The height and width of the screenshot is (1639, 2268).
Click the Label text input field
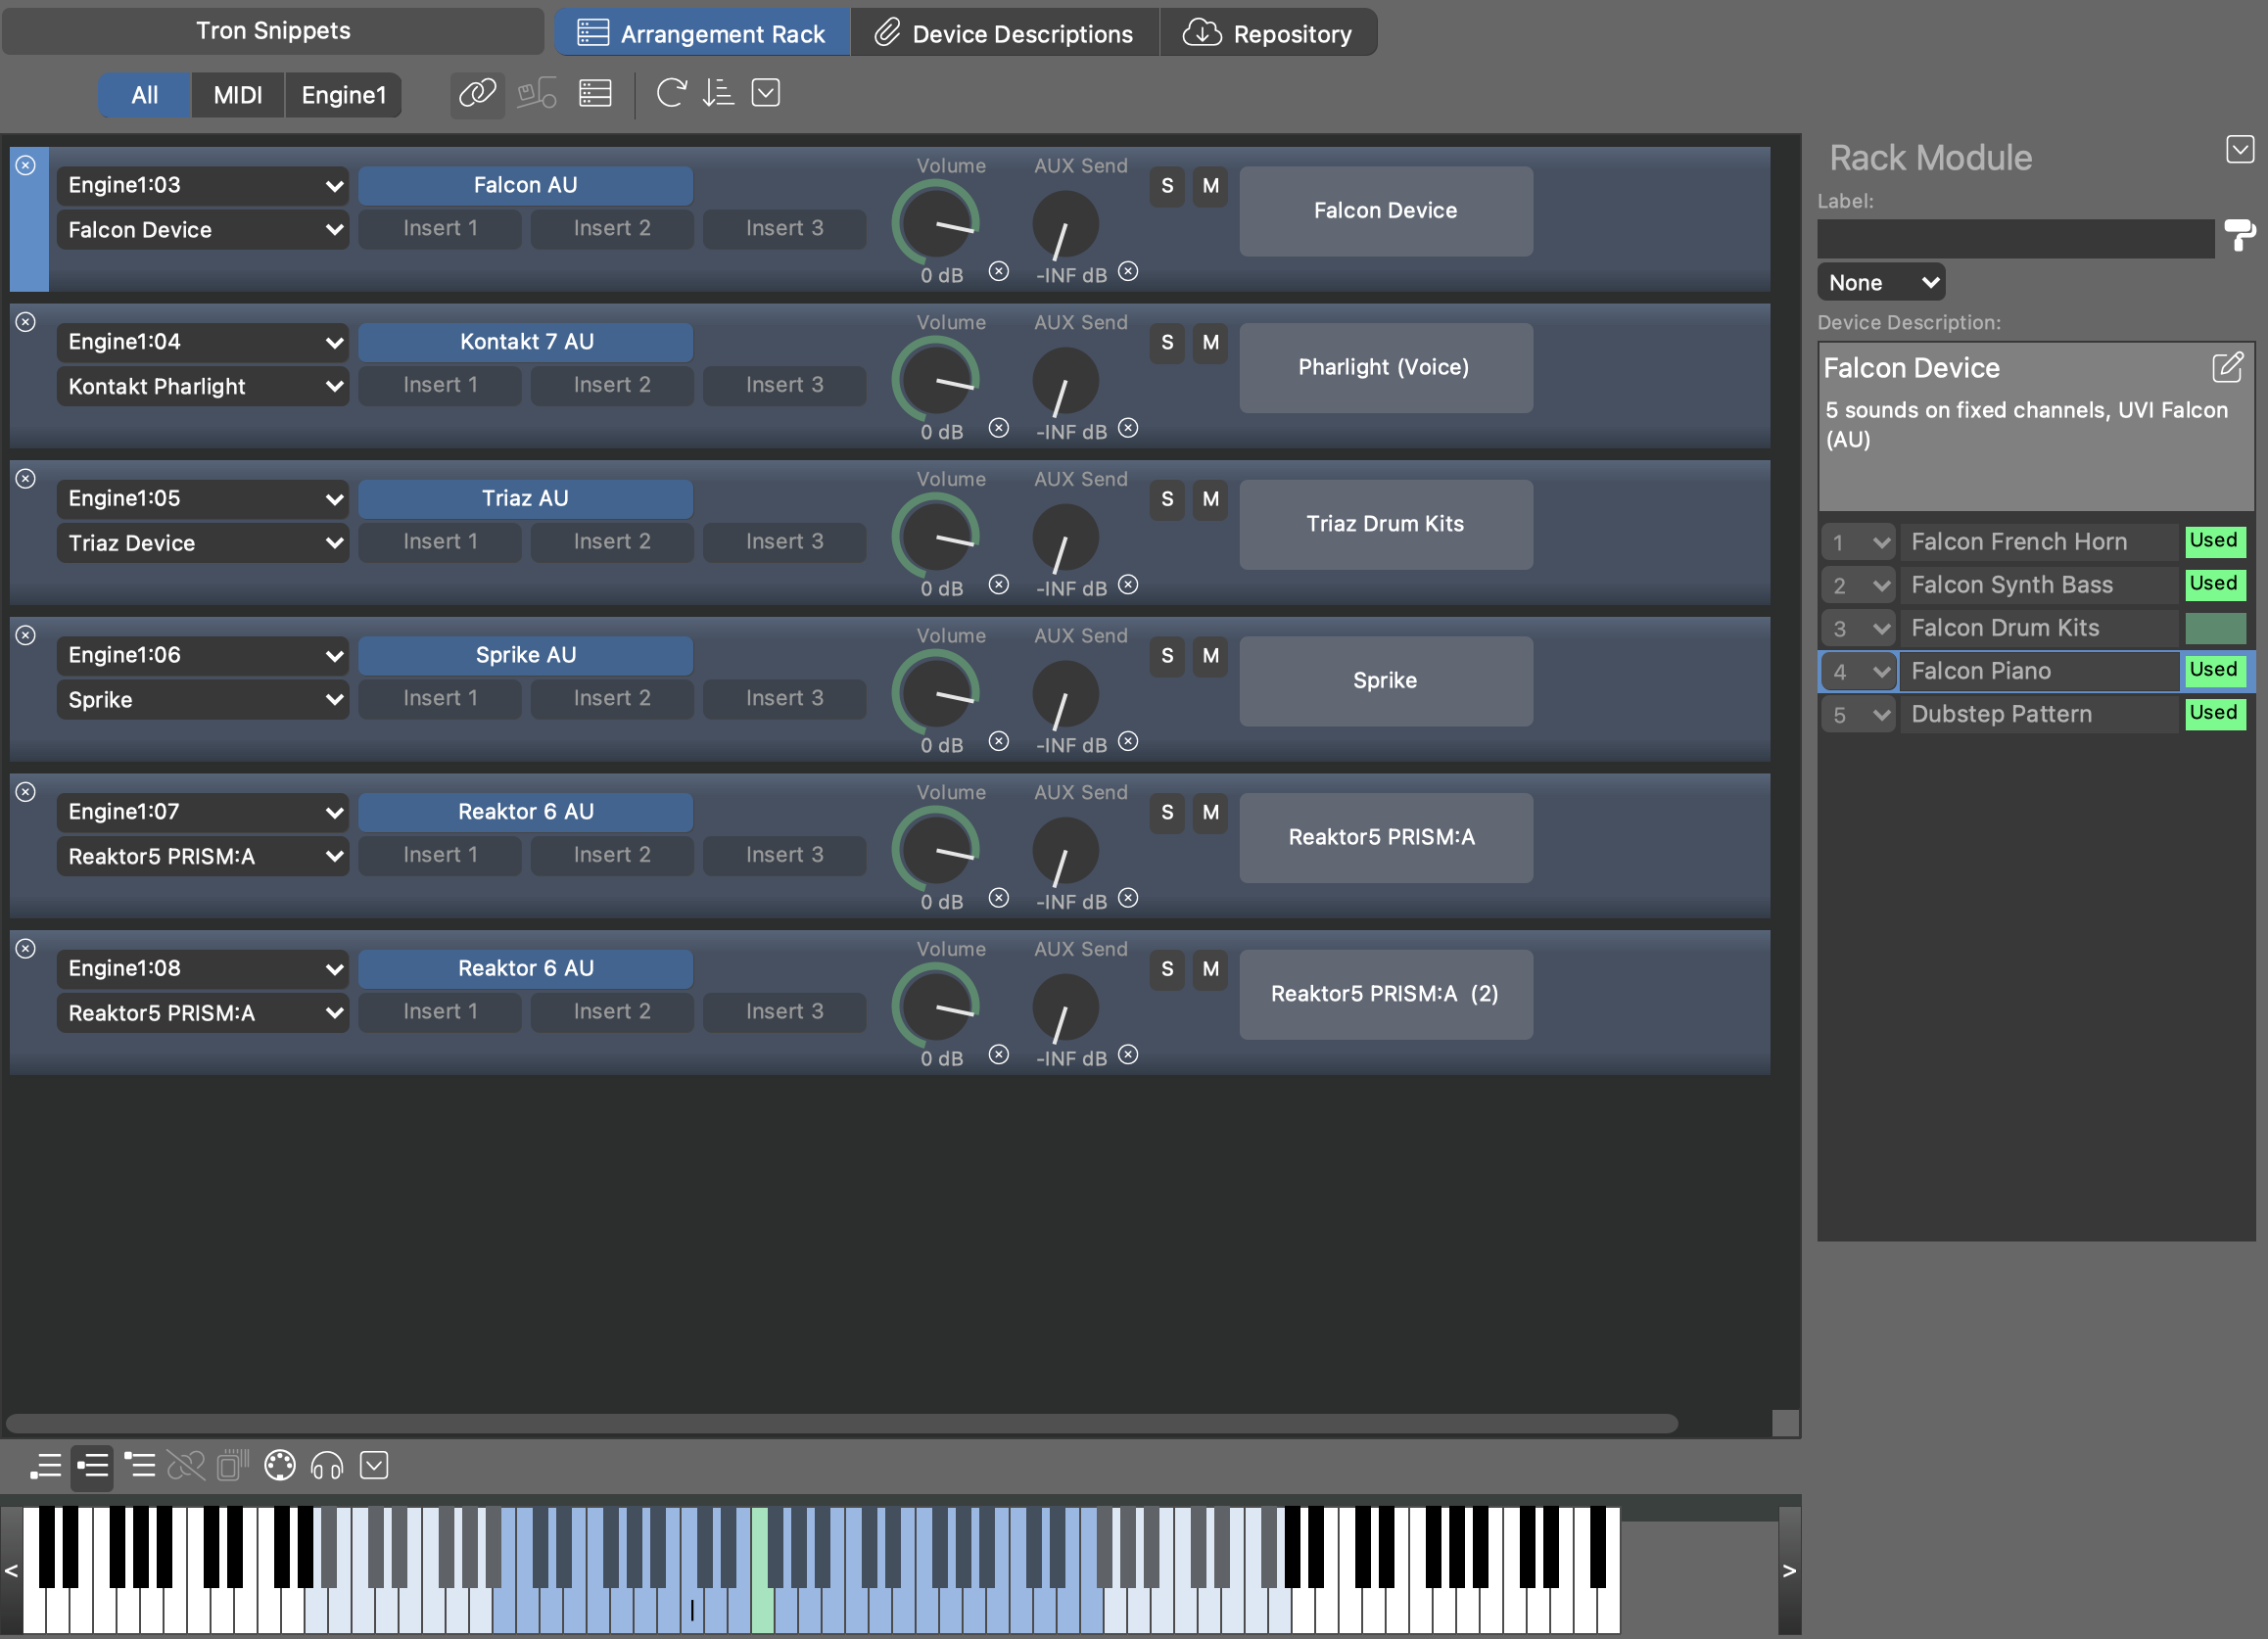2014,239
